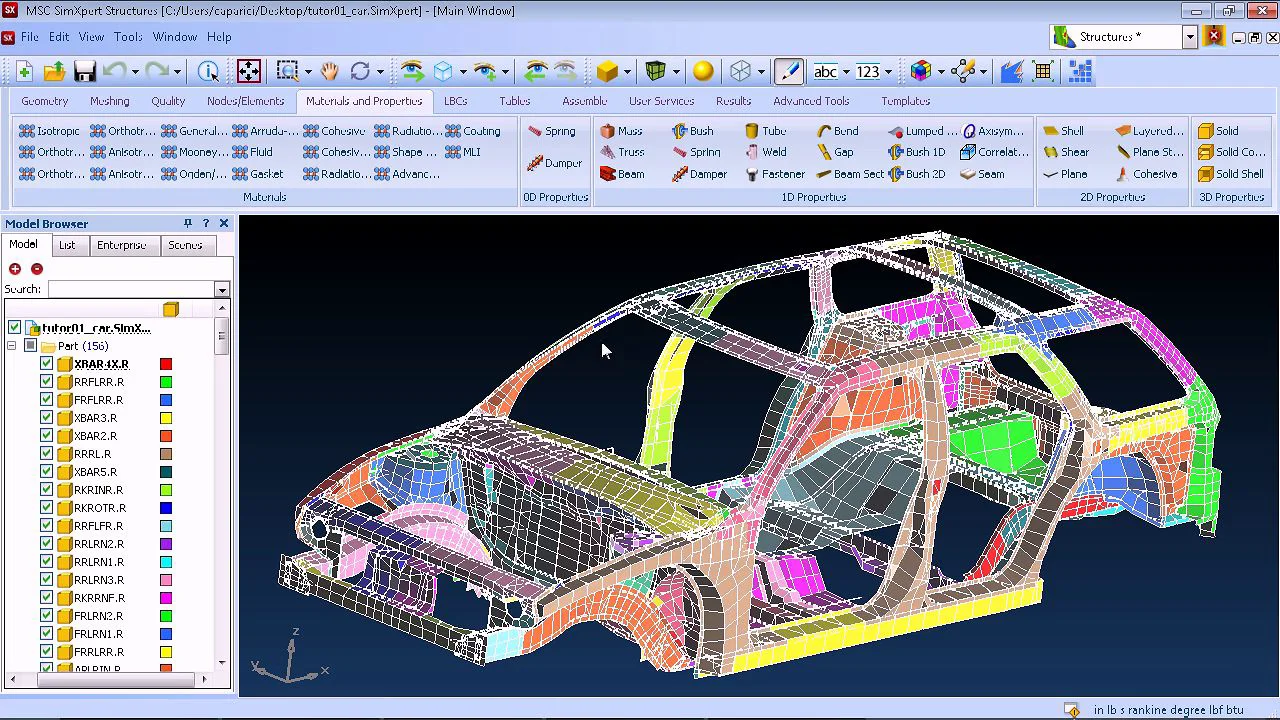Click the red color swatch for XBAR4X.R

[166, 364]
